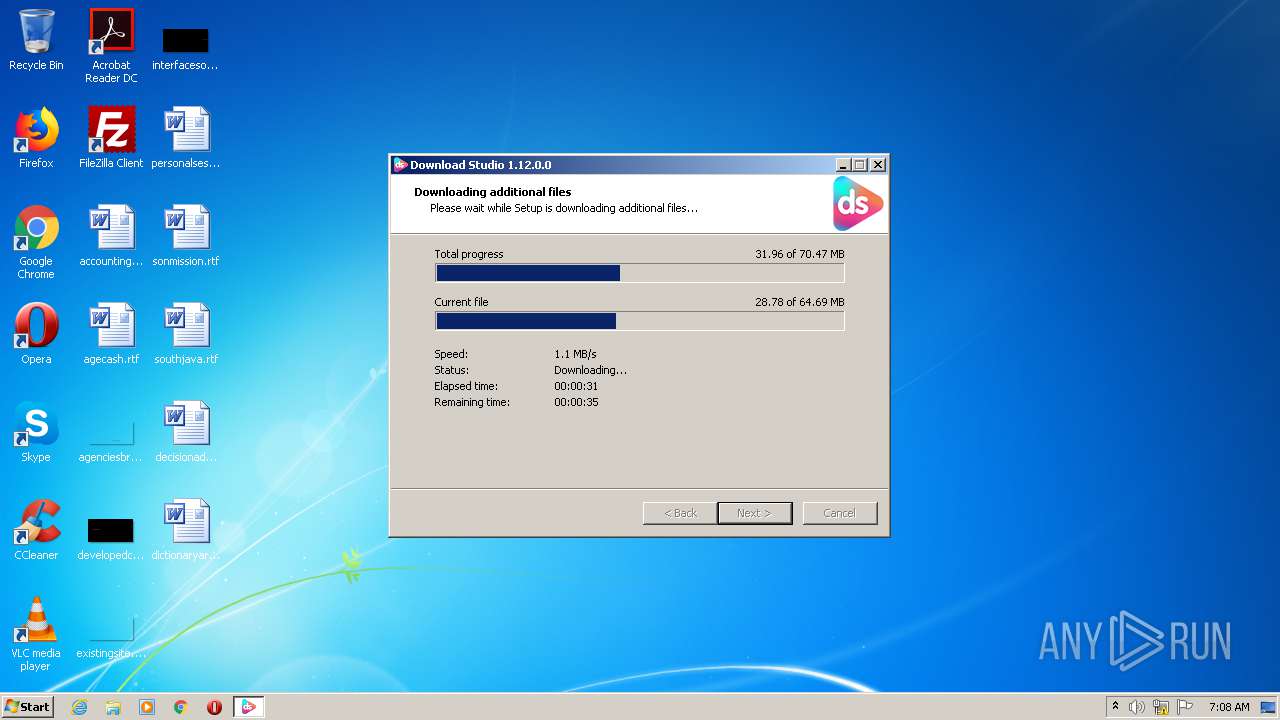
Task: Cancel the Download Studio setup
Action: coord(840,513)
